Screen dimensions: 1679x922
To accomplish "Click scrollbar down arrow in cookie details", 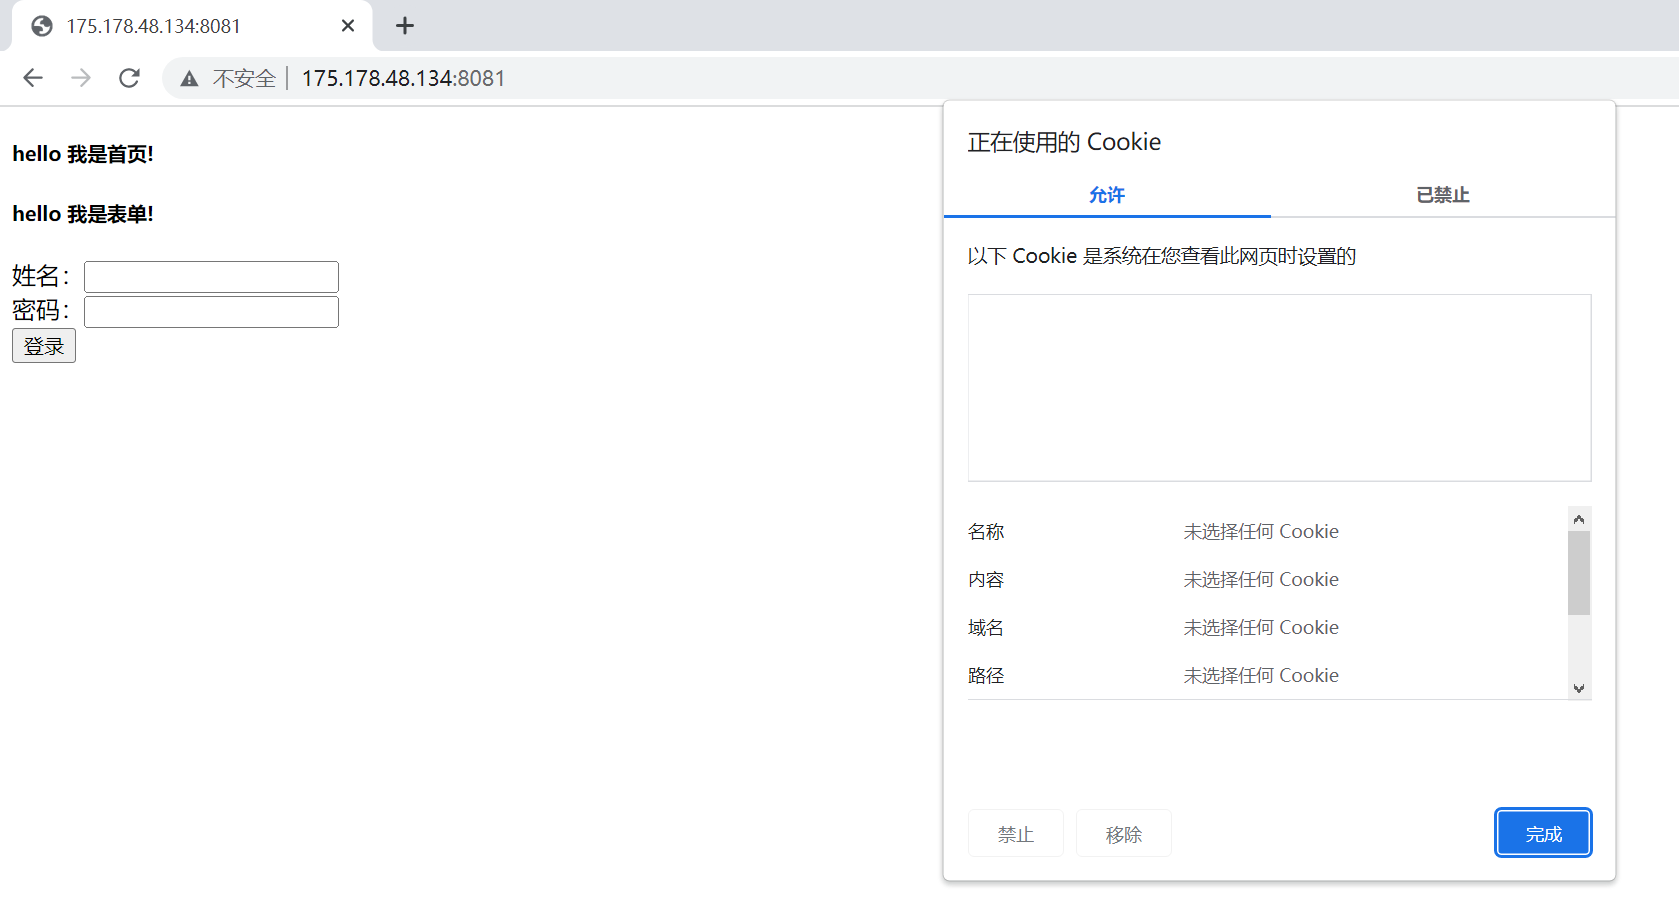I will coord(1579,688).
